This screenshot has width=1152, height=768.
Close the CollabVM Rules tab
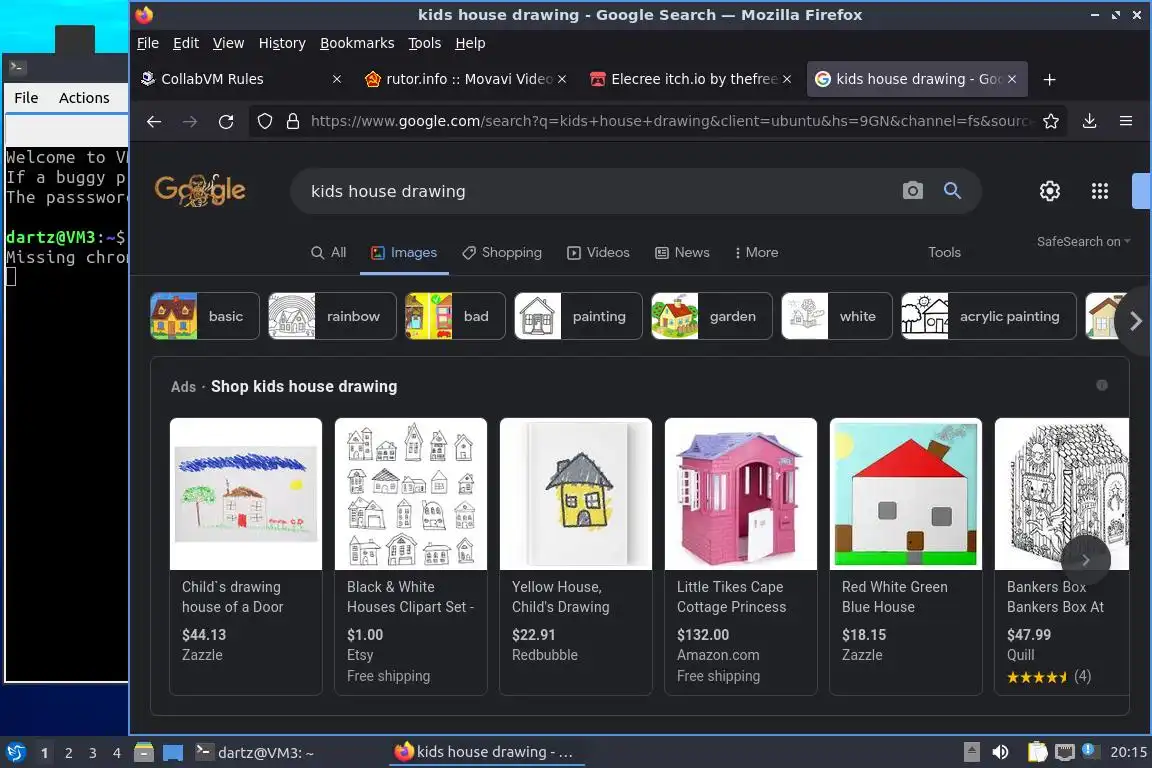coord(336,79)
